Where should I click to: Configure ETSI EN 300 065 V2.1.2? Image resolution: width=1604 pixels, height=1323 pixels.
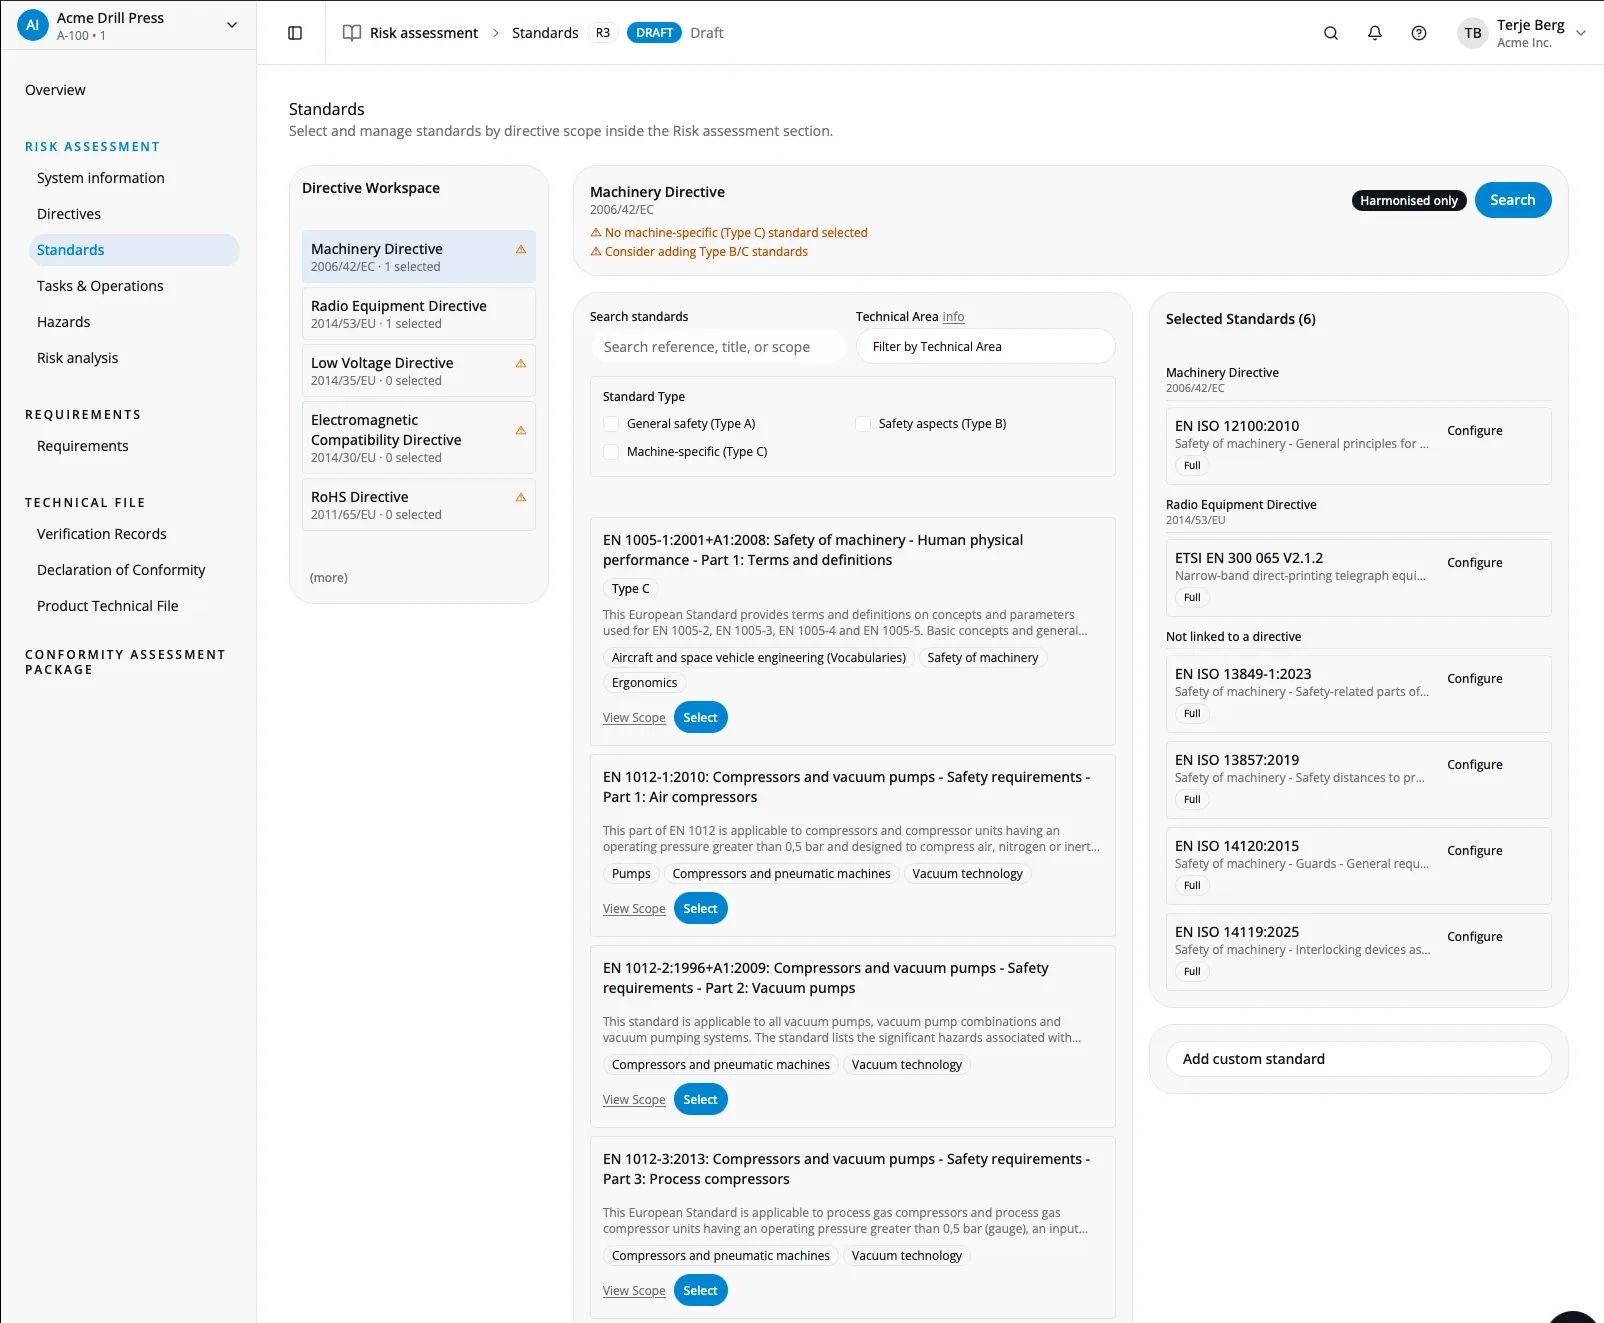pyautogui.click(x=1474, y=563)
